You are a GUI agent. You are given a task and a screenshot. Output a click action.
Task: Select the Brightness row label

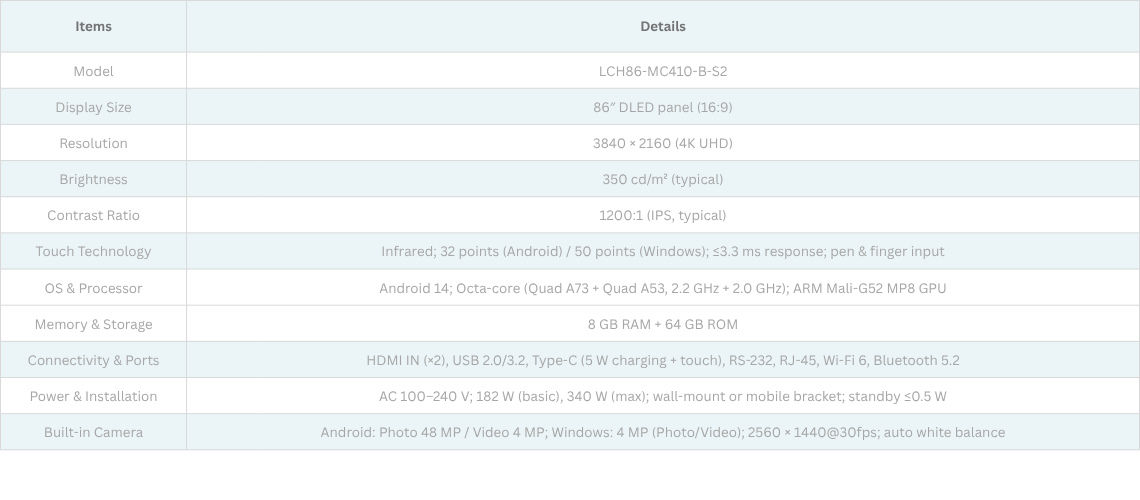coord(93,179)
